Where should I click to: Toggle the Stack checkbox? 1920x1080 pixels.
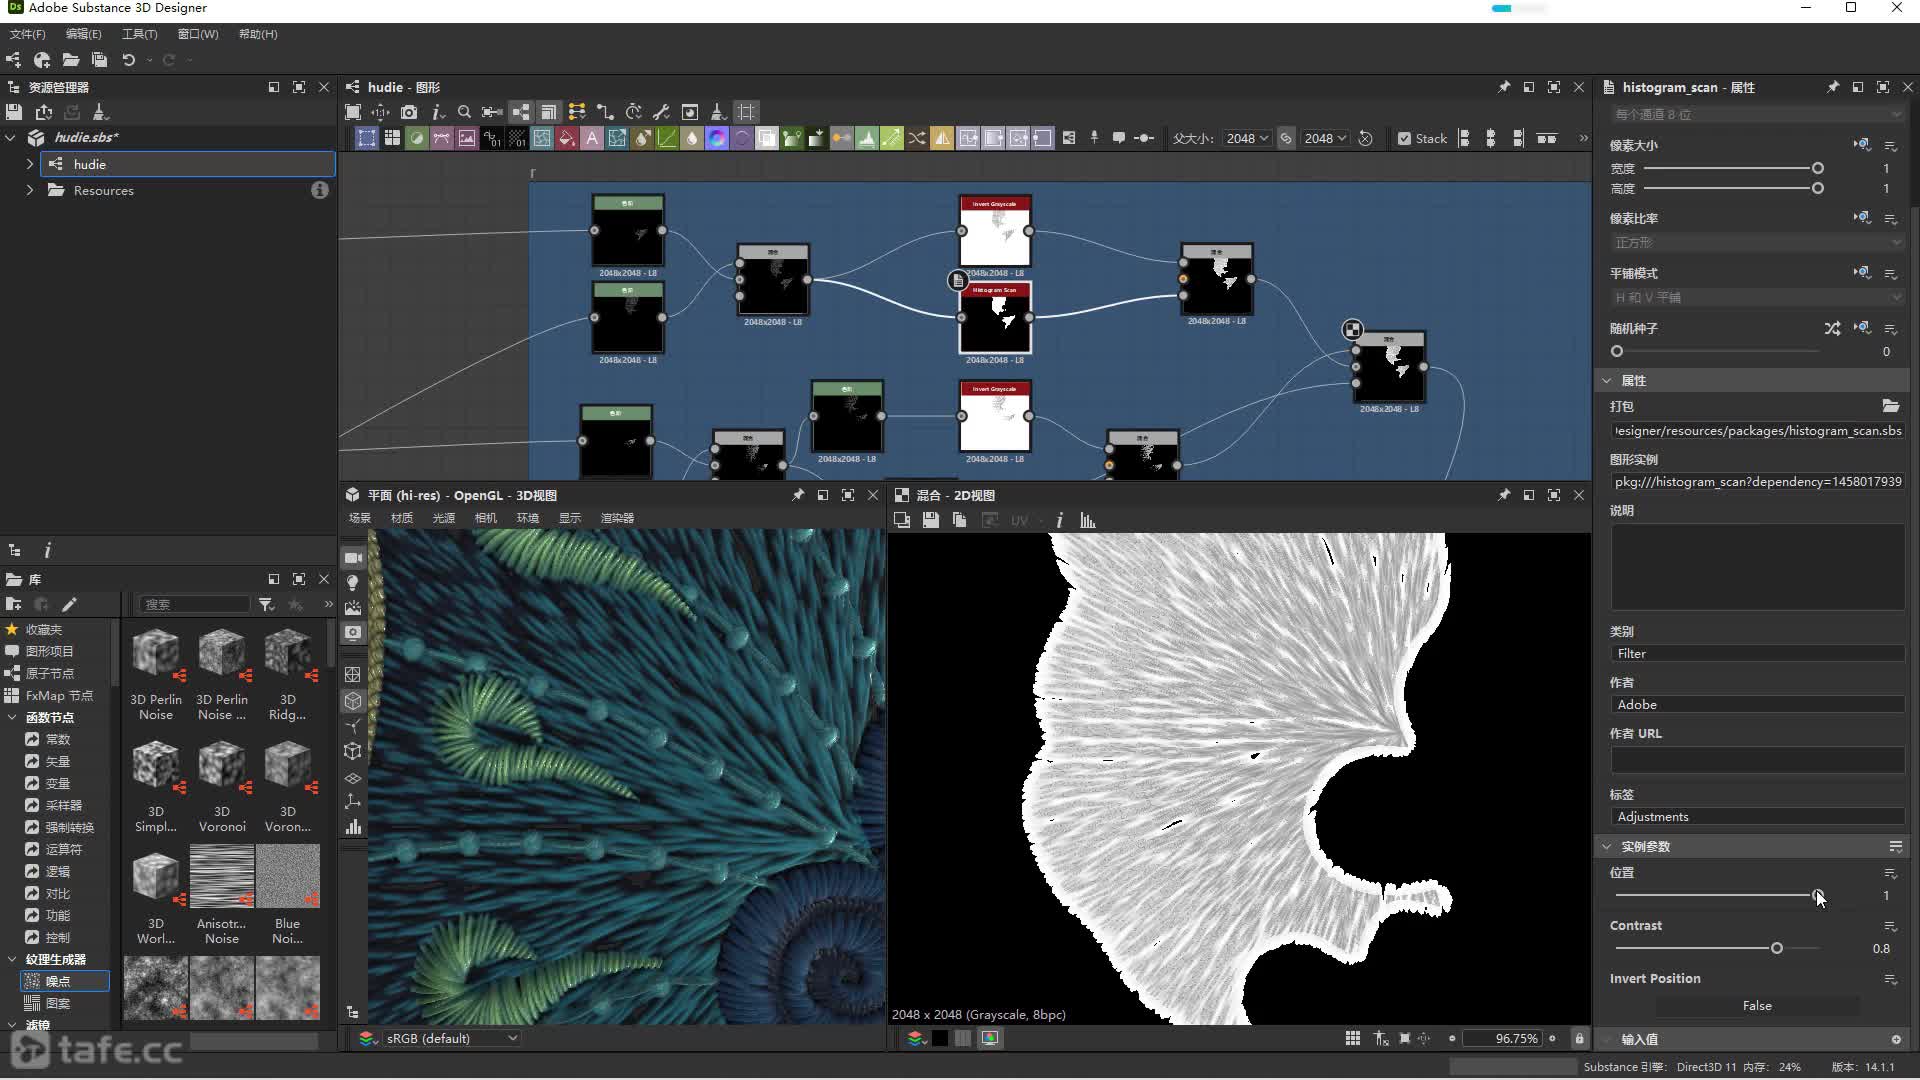click(1404, 139)
